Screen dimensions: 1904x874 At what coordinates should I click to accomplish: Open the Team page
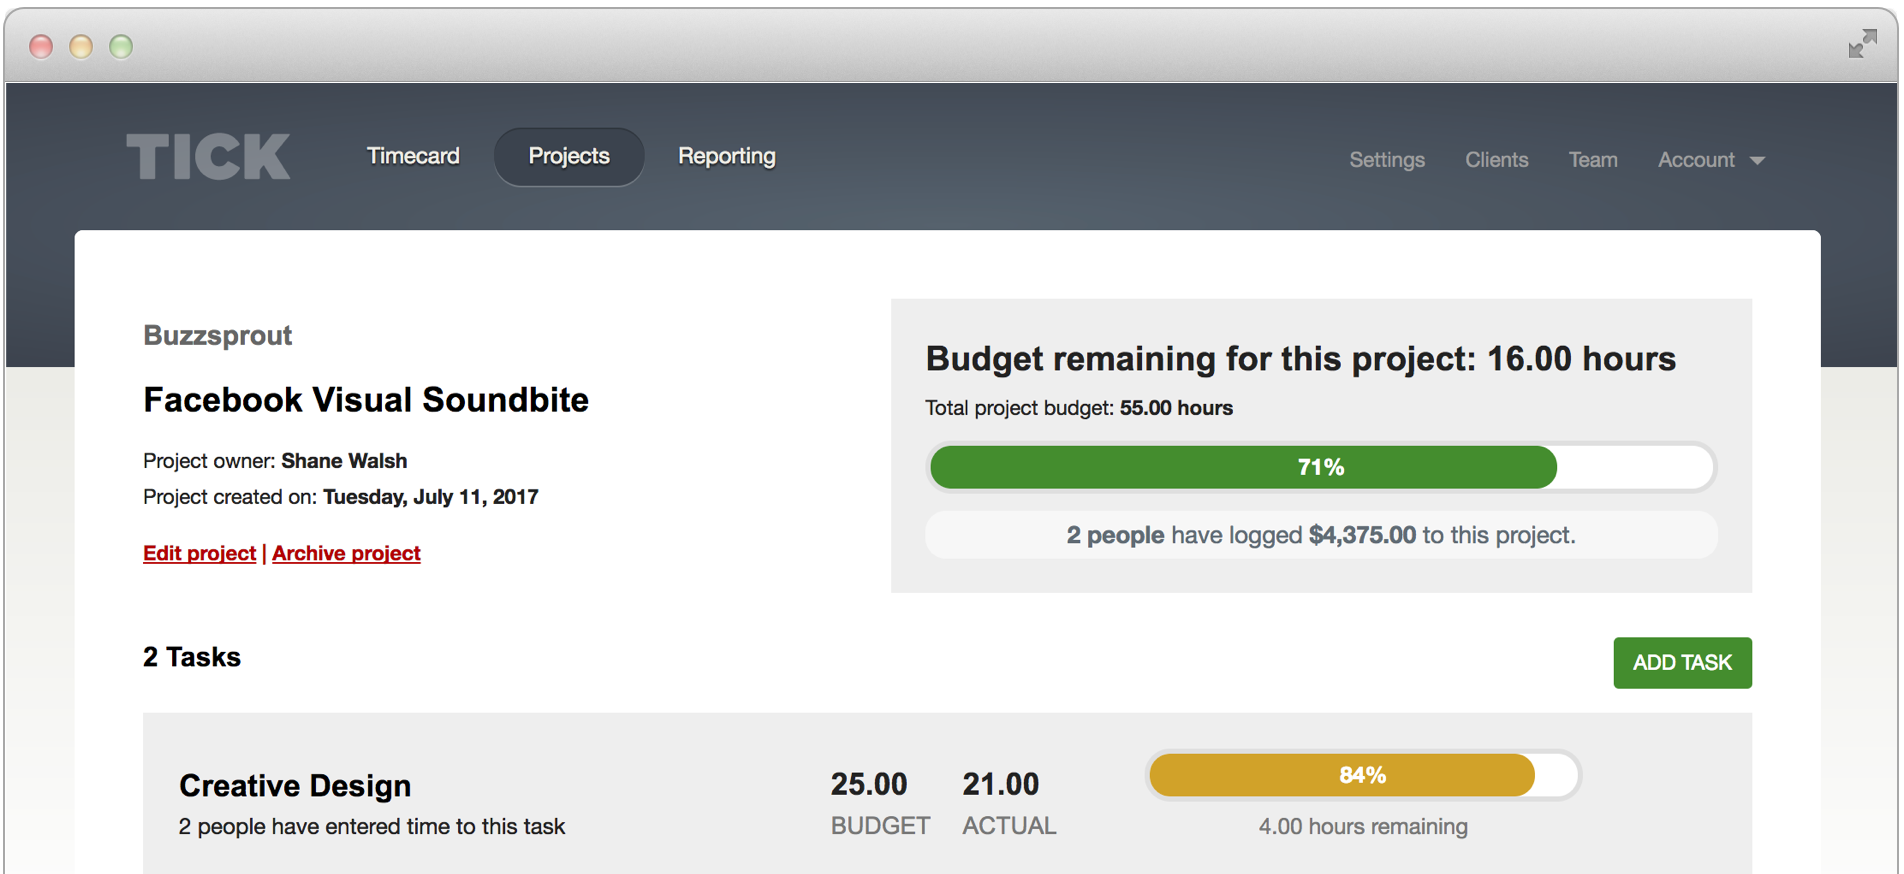pyautogui.click(x=1593, y=159)
